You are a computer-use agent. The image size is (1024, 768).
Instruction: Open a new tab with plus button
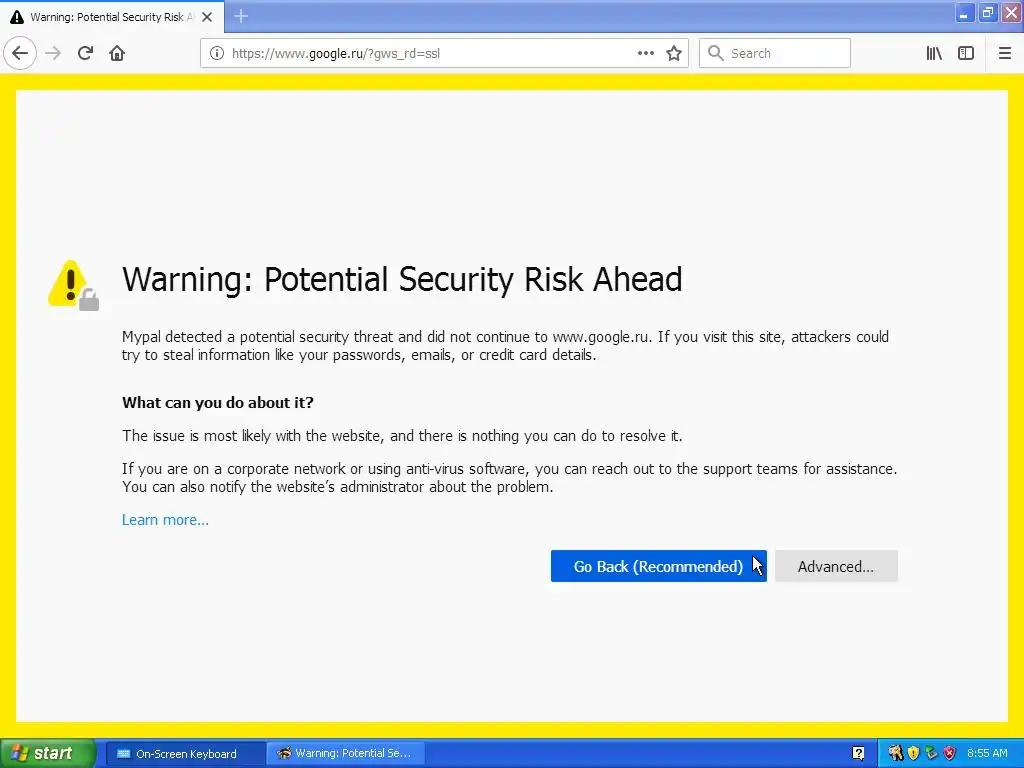tap(241, 16)
